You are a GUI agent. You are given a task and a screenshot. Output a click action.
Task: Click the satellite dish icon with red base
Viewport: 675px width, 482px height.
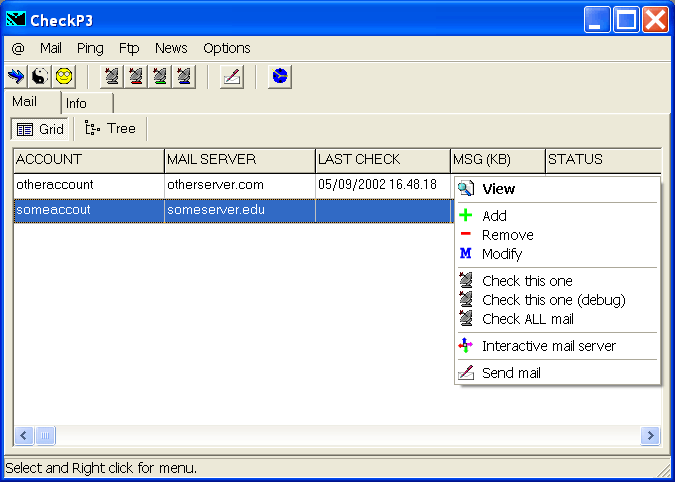136,77
